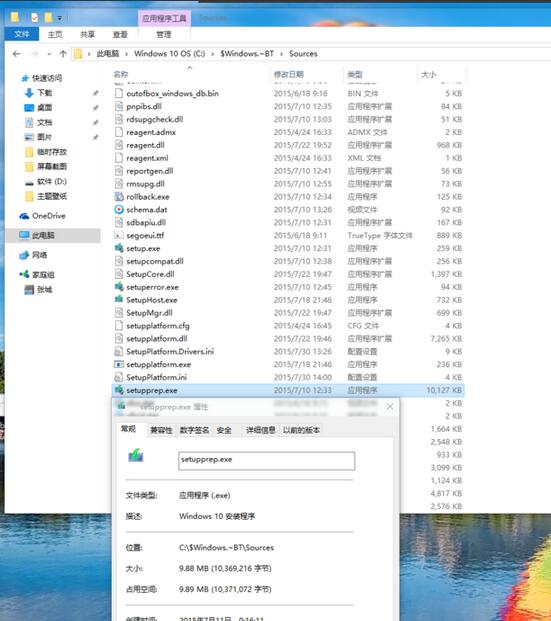Image resolution: width=551 pixels, height=621 pixels.
Task: Open 屏幕截图 folder in the sidebar
Action: click(x=51, y=167)
